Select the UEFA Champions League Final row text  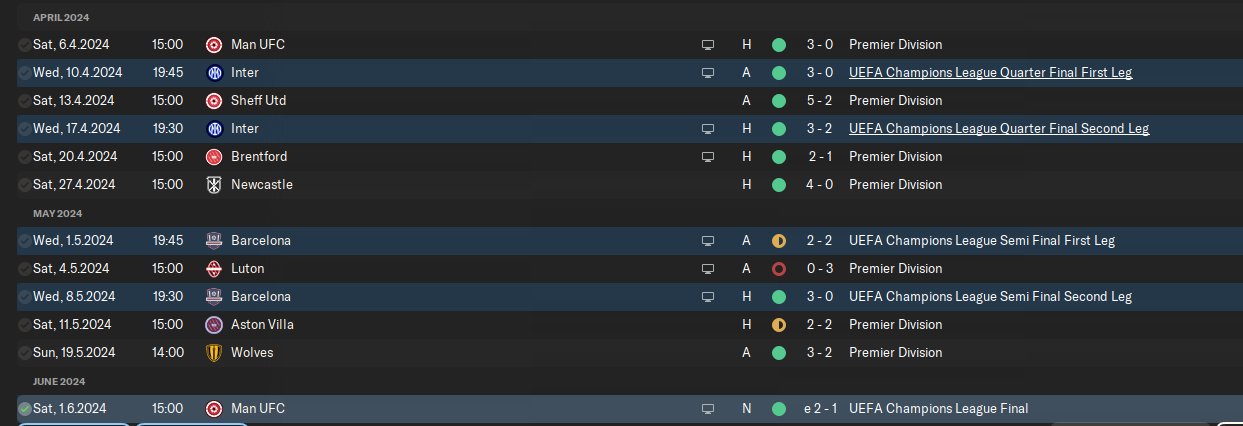(938, 409)
